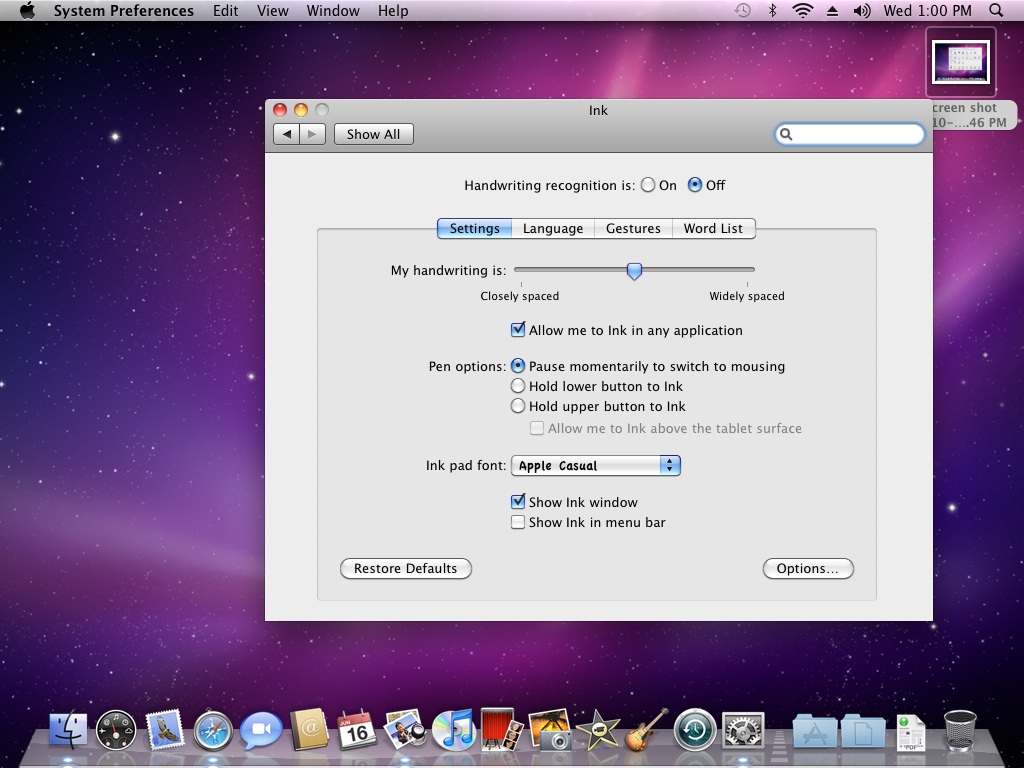Go forward with the right arrow button

coord(313,134)
